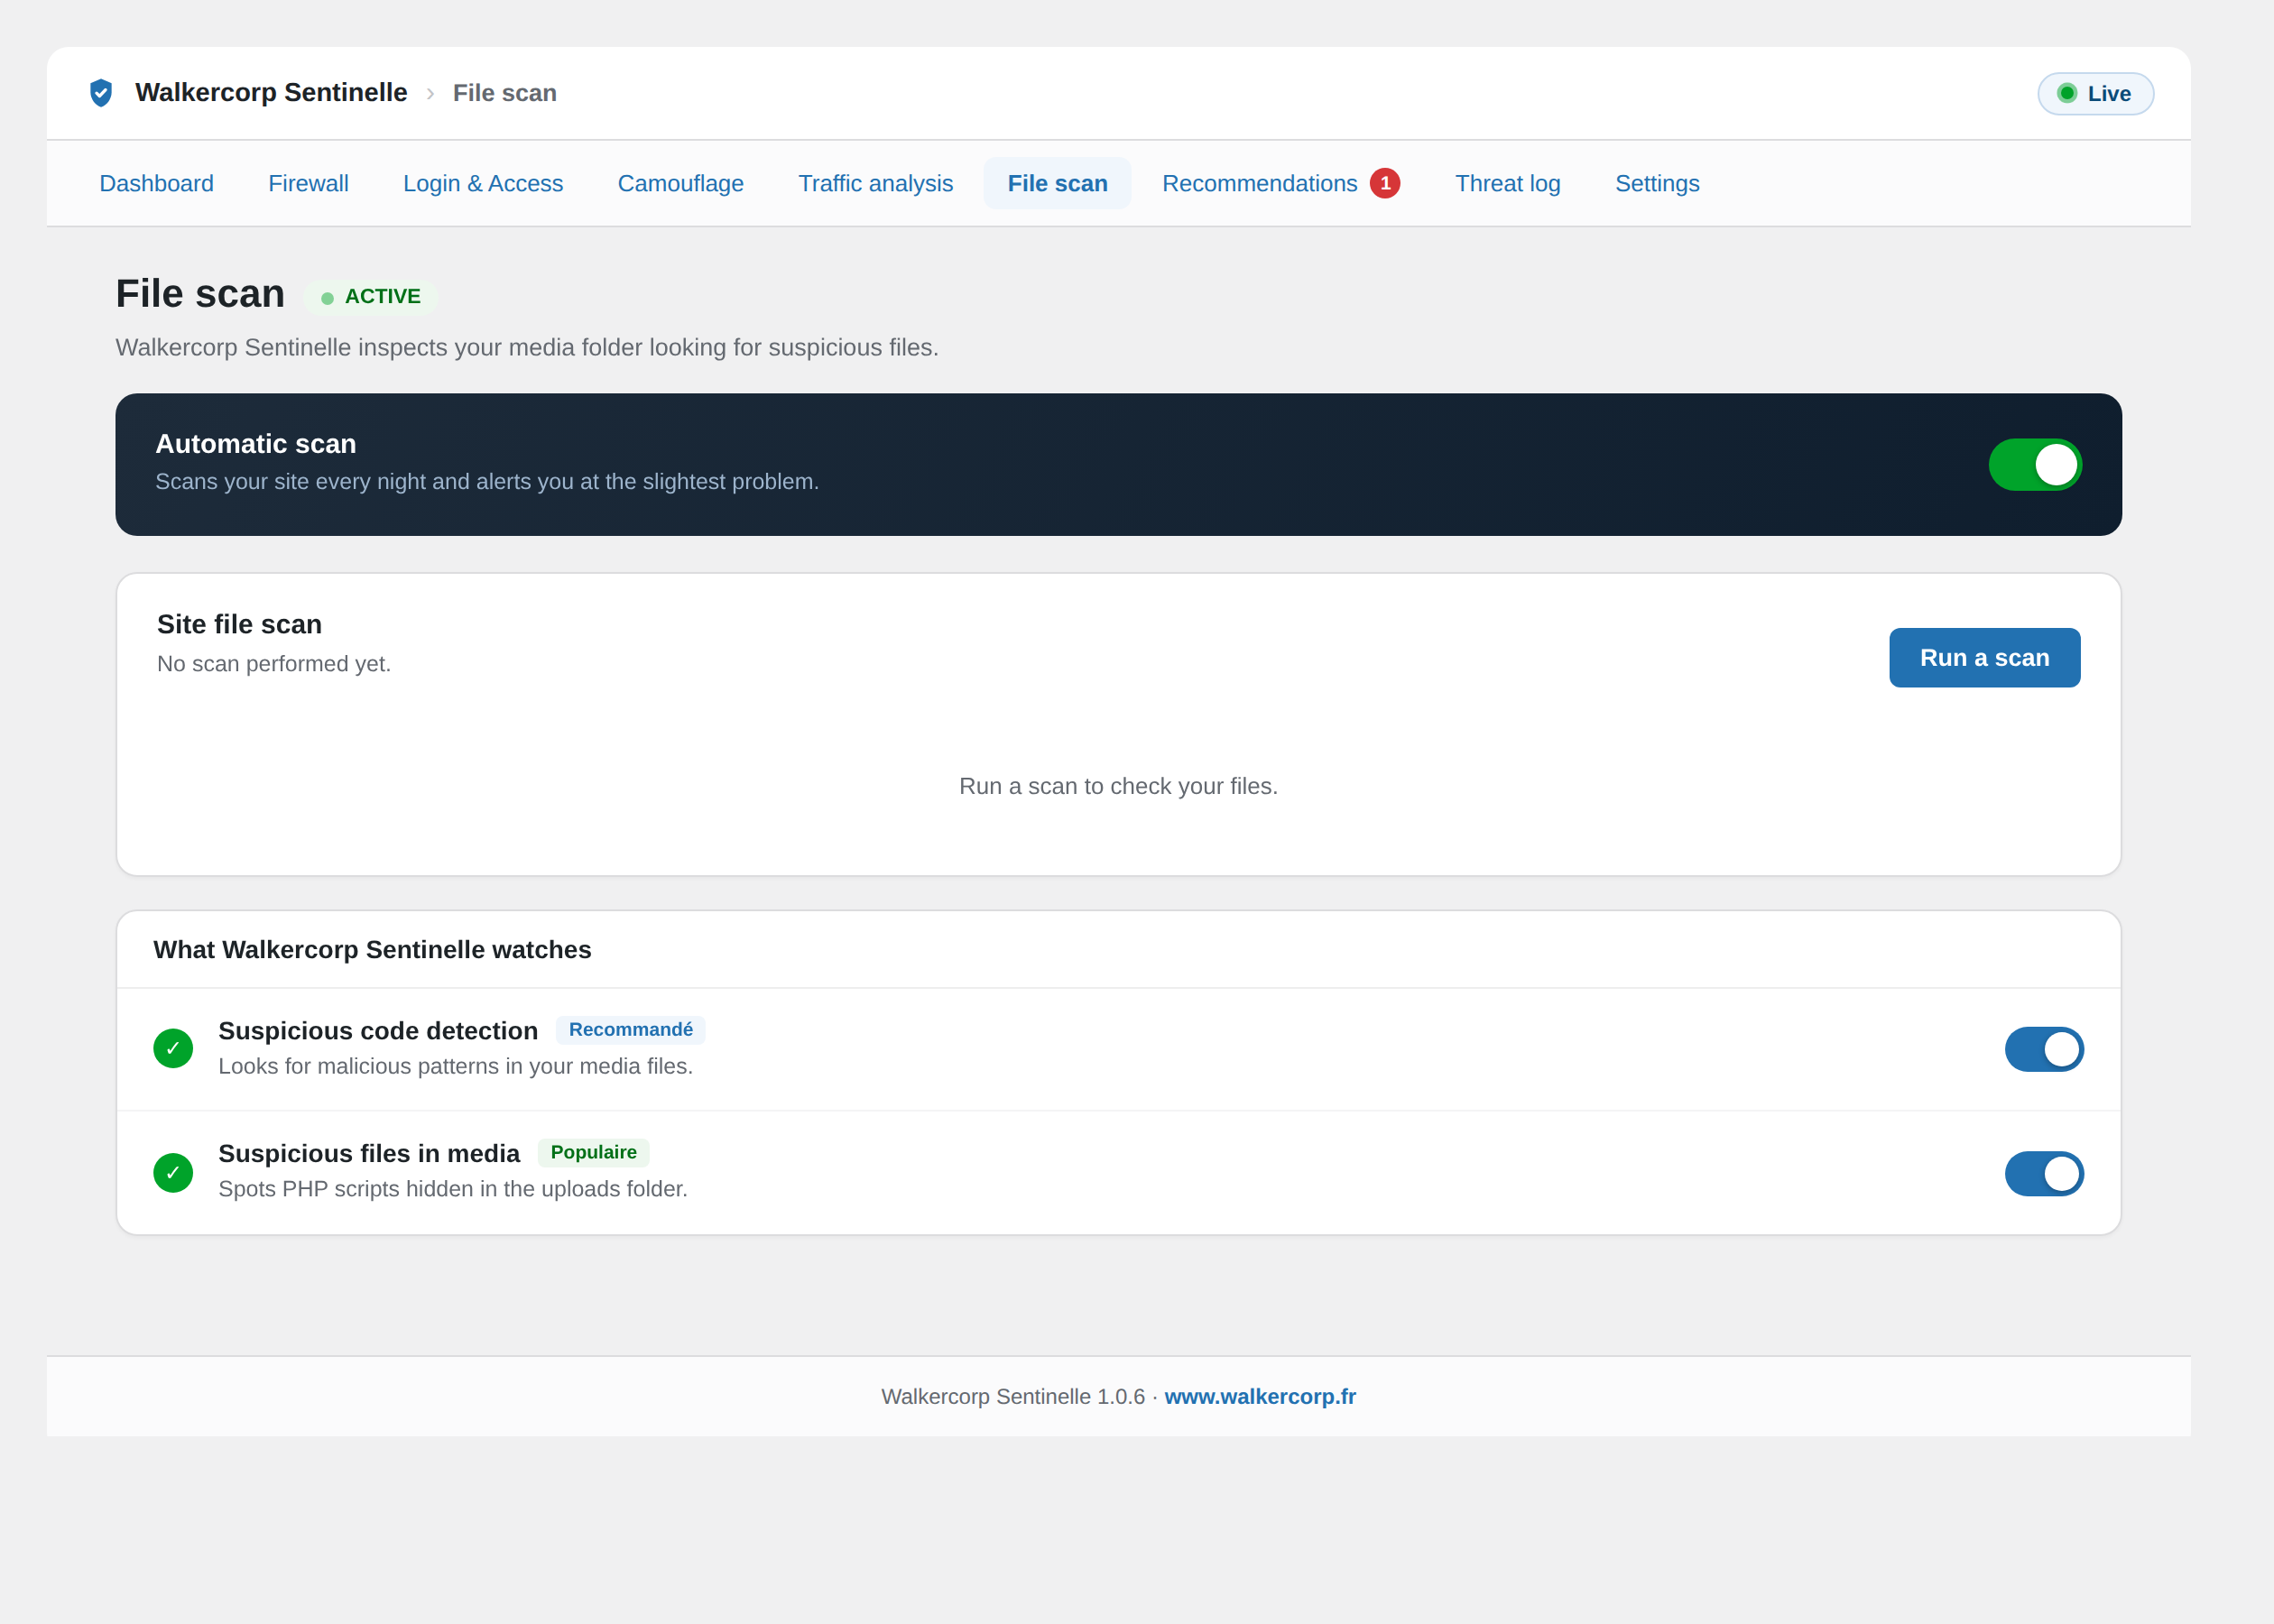This screenshot has height=1624, width=2274.
Task: Click the red notification badge on Recommendations
Action: coord(1384,183)
